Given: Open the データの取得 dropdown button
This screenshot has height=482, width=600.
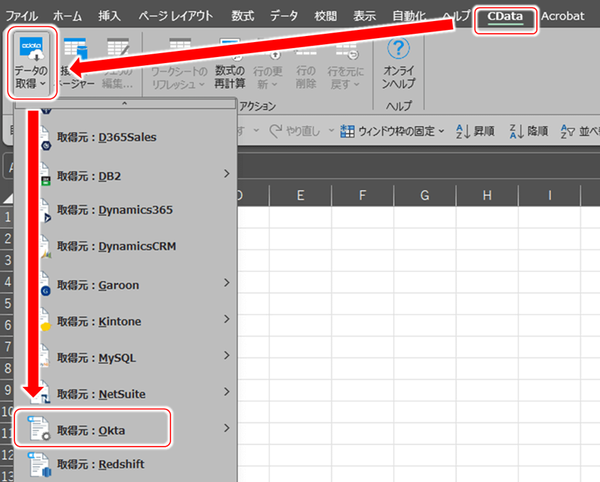Looking at the screenshot, I should tap(32, 63).
